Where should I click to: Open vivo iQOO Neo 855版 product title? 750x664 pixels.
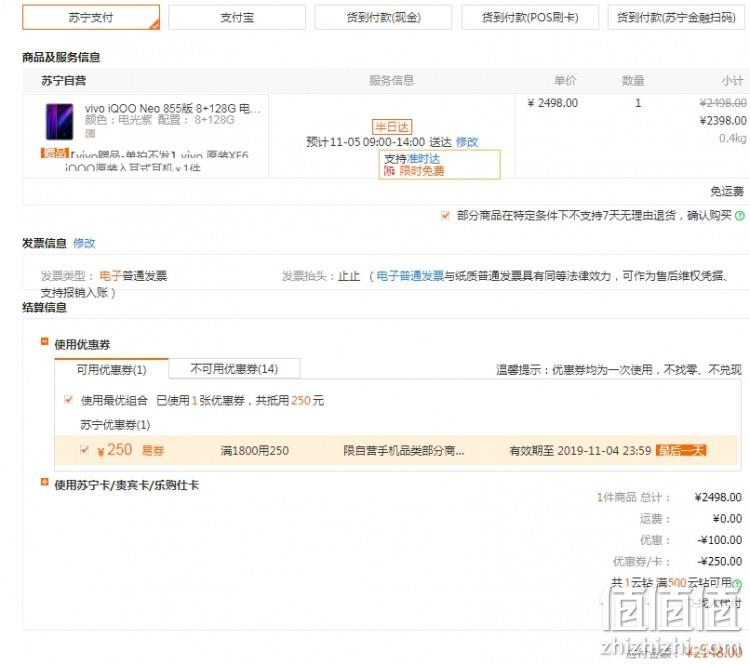(173, 109)
